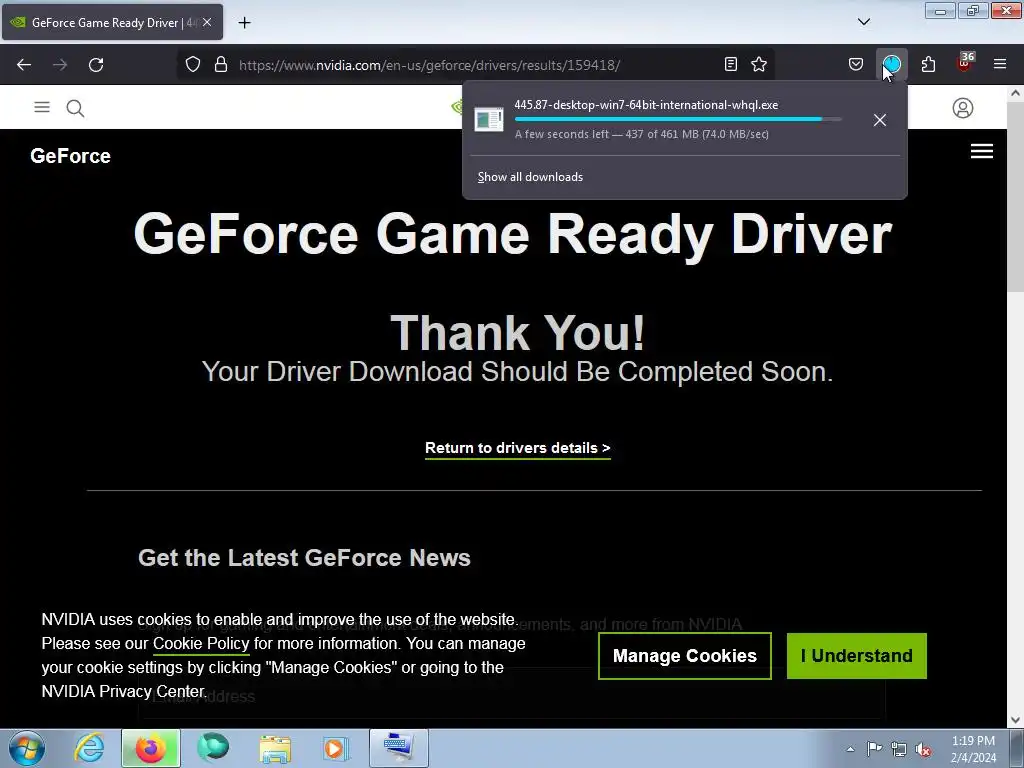Open the GeForce section menu icon
Viewport: 1024px width, 768px height.
pyautogui.click(x=982, y=152)
